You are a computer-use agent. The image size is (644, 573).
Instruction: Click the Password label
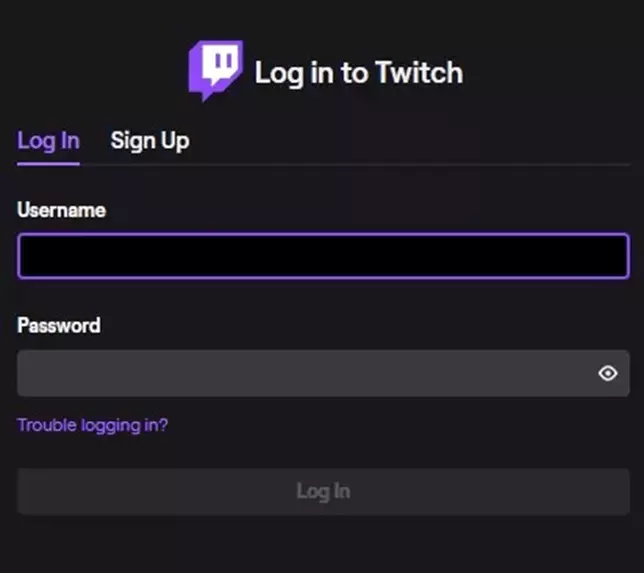[x=58, y=325]
